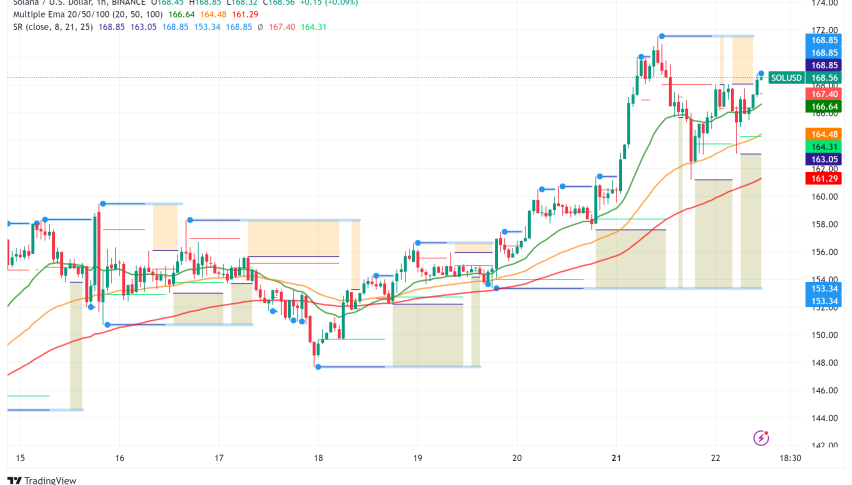Click the 146.00 tick on price scale
Screen dimensions: 852x485
[824, 390]
